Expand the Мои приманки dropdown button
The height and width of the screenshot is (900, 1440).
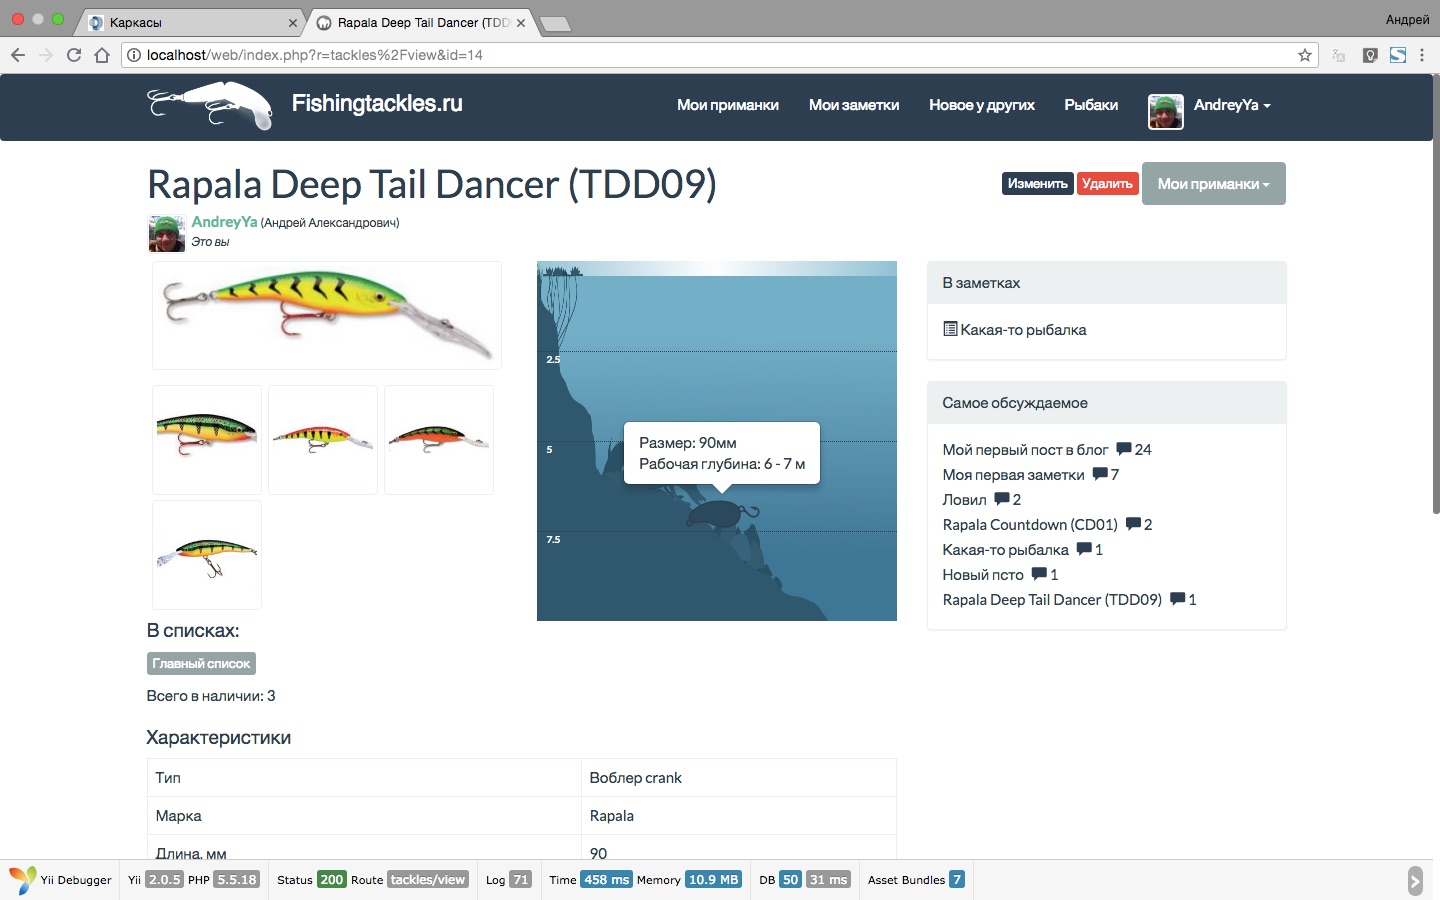[x=1213, y=184]
